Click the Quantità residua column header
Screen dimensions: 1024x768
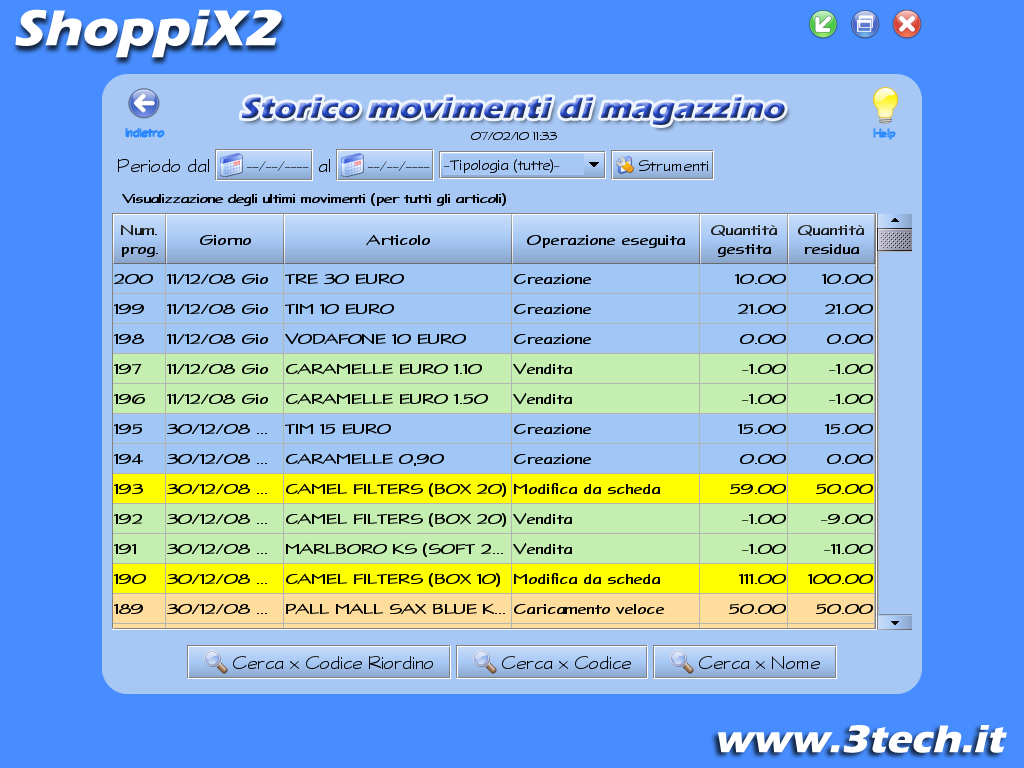tap(831, 240)
